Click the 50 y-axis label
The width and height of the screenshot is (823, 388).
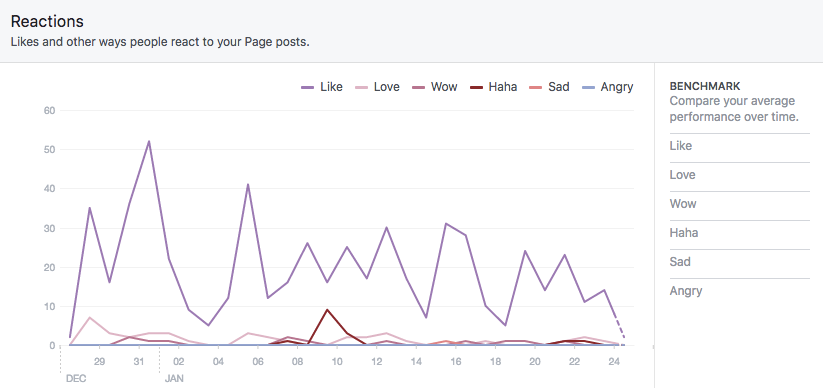coord(50,150)
